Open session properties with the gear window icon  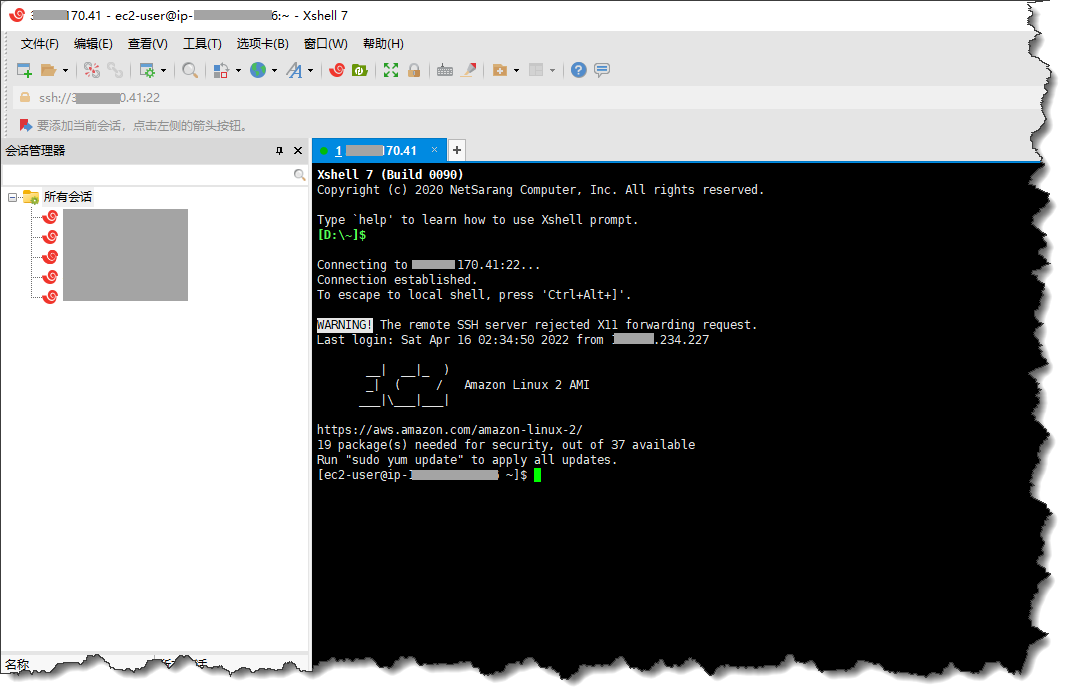[147, 70]
